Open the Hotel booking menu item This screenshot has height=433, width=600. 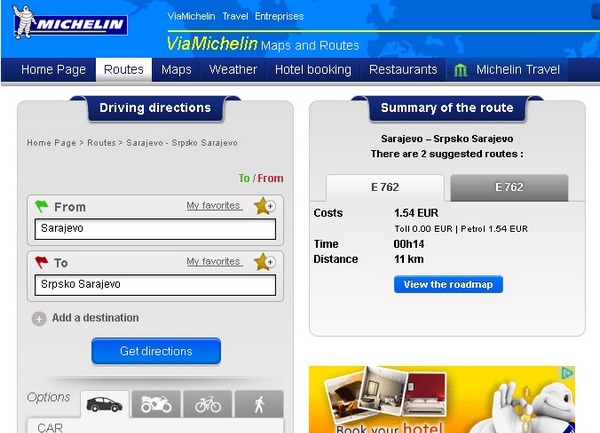pyautogui.click(x=313, y=70)
